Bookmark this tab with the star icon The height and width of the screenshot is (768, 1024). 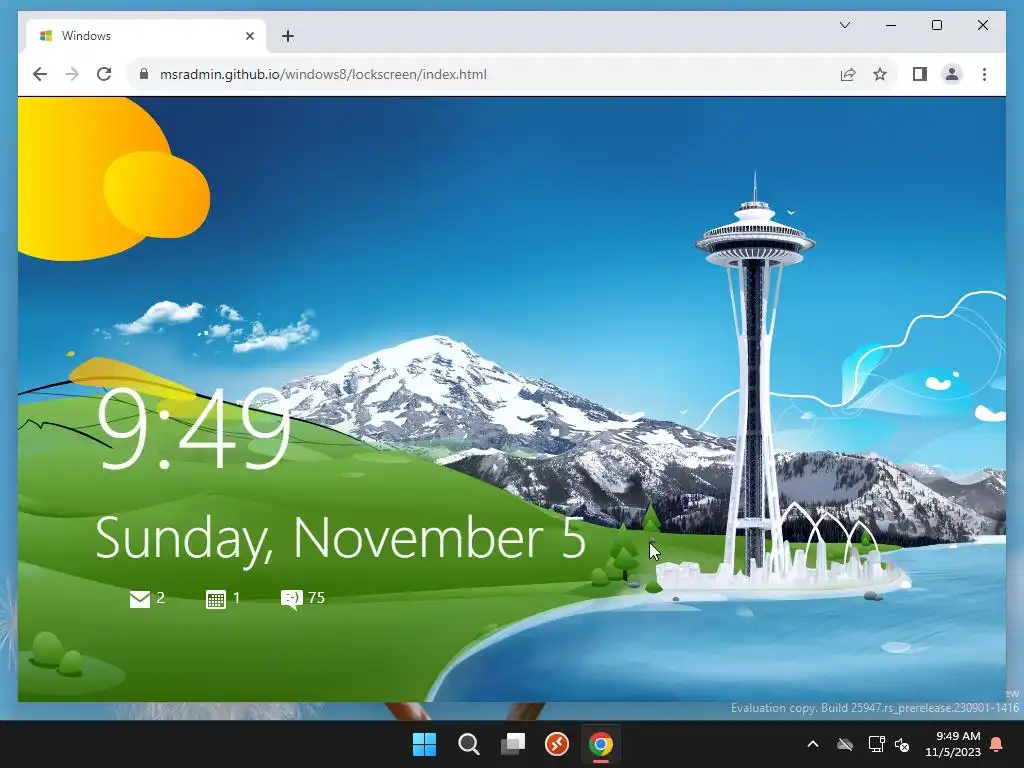(x=880, y=74)
